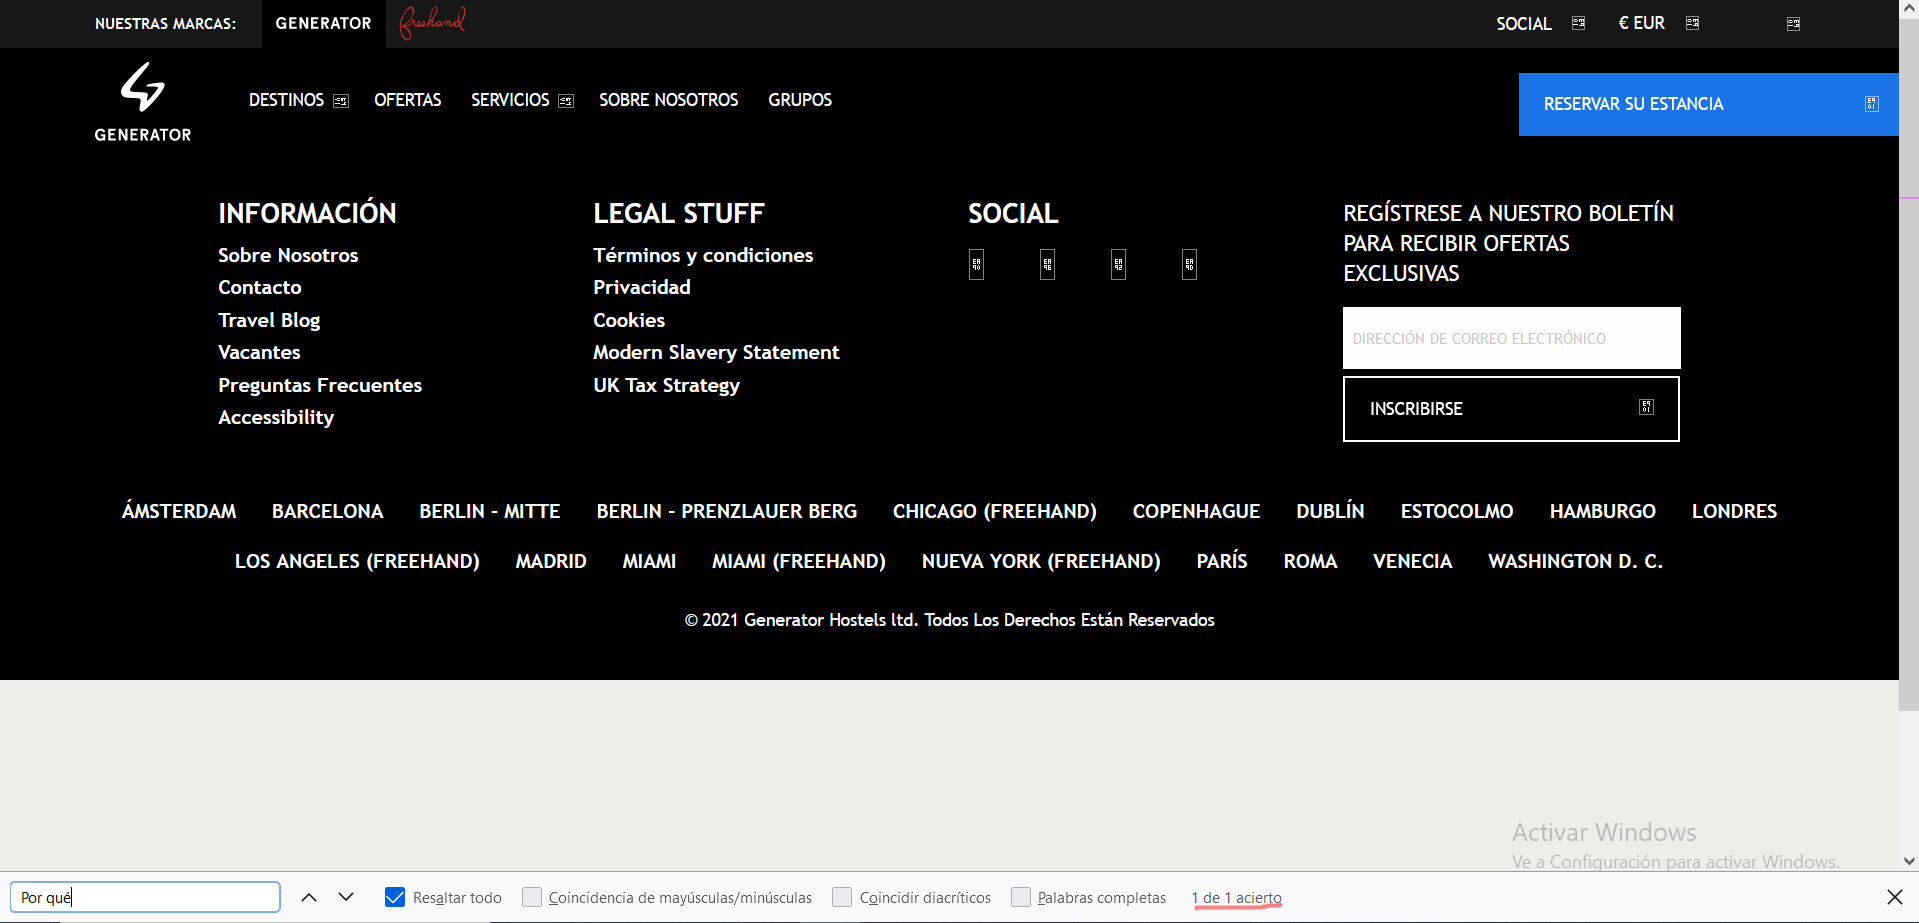Enable Coincidir diacríticos checkbox
The width and height of the screenshot is (1919, 923).
click(x=842, y=897)
